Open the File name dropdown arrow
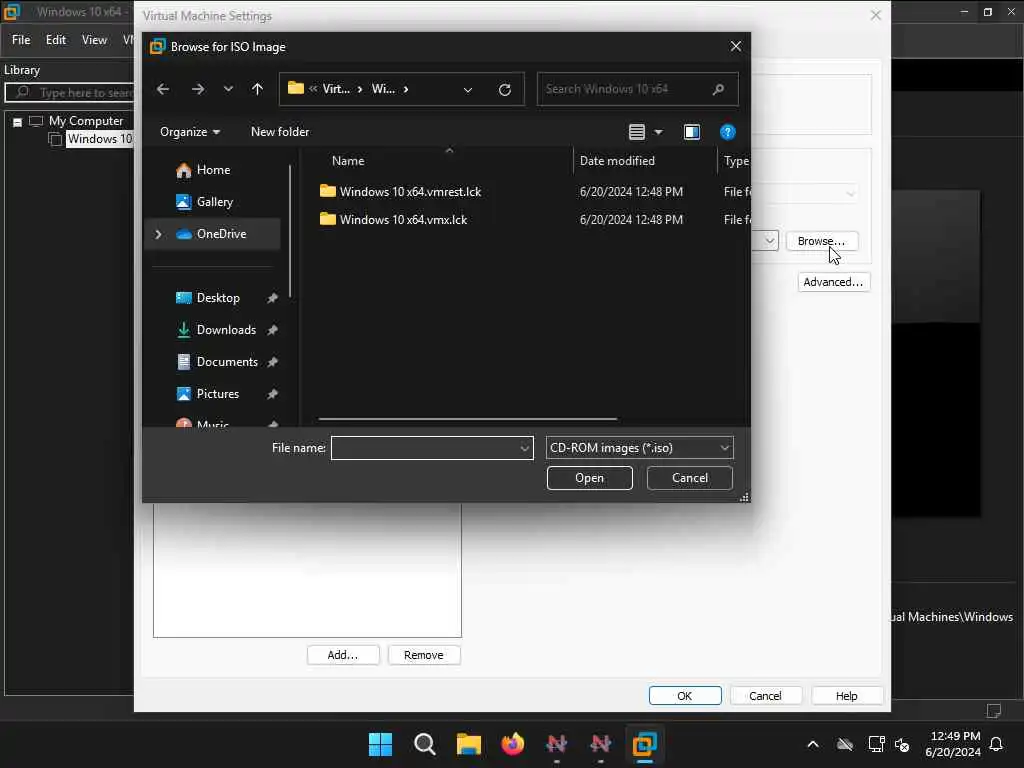 pos(524,448)
